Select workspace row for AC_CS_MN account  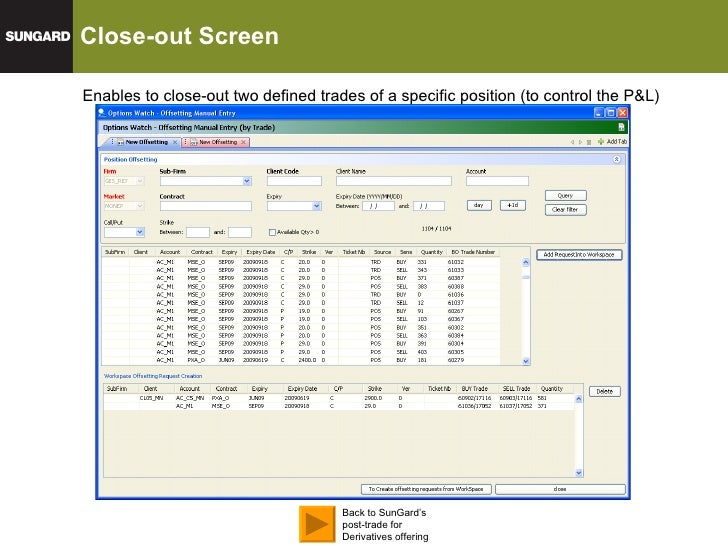(339, 398)
